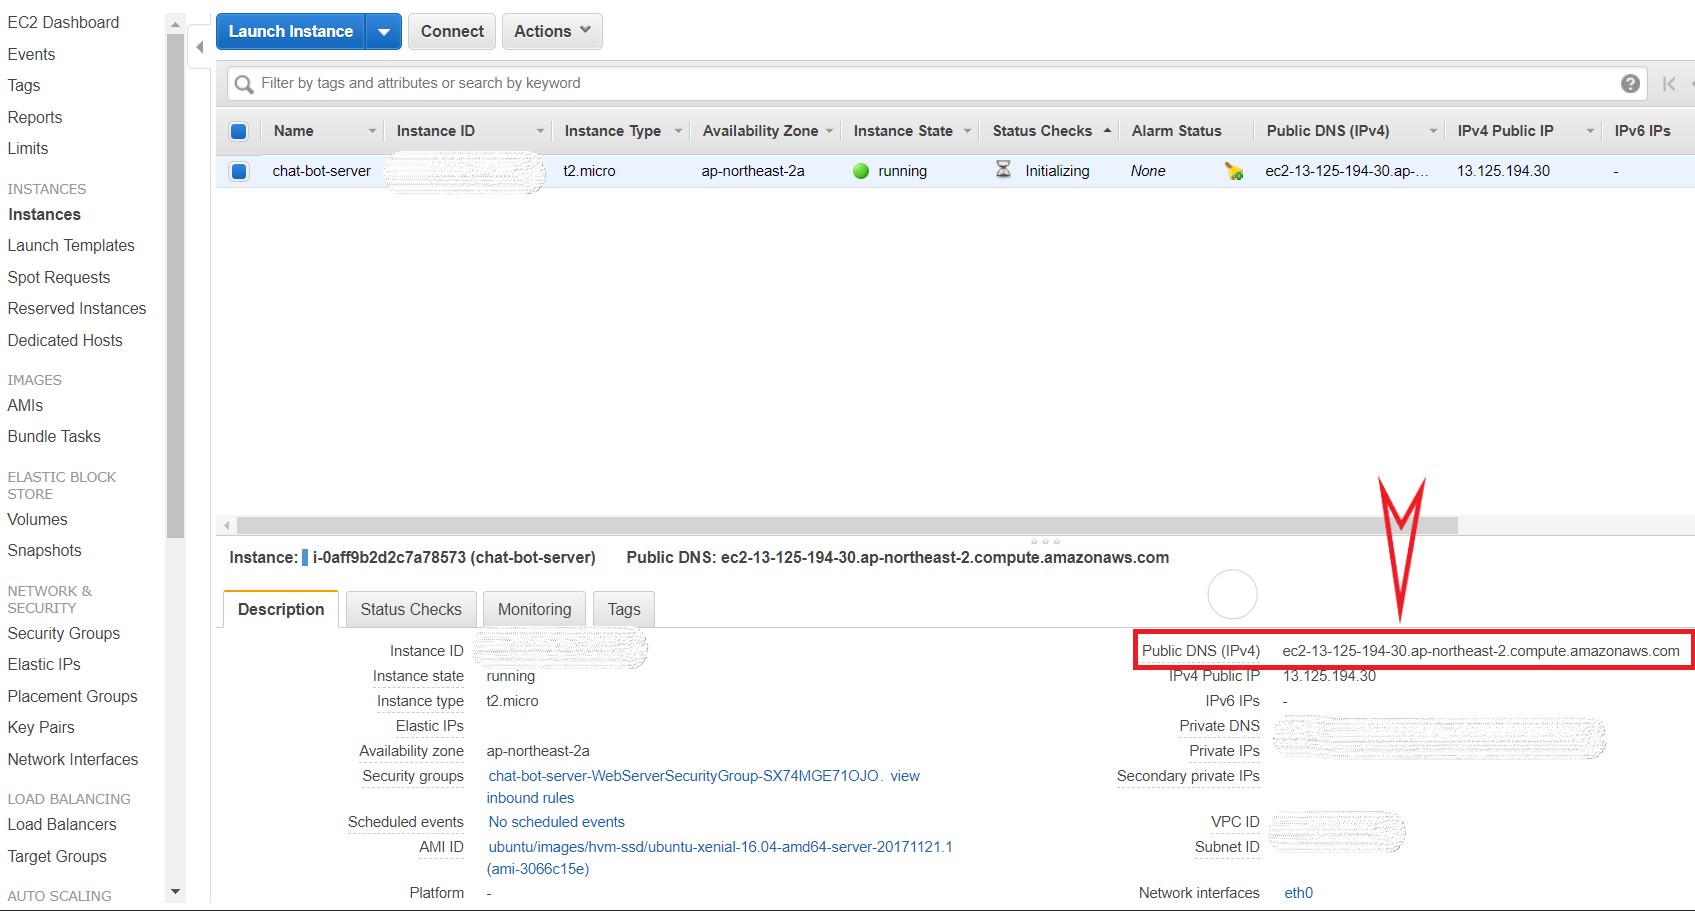
Task: Click the 13.125.194.30 IP table cell
Action: pyautogui.click(x=1503, y=171)
